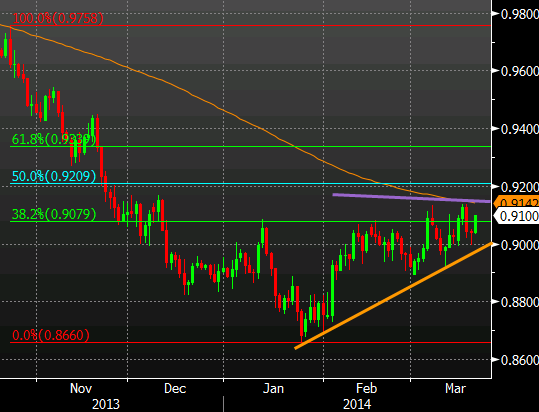The height and width of the screenshot is (412, 539).
Task: Click the 0.9400 price axis label
Action: coord(519,129)
